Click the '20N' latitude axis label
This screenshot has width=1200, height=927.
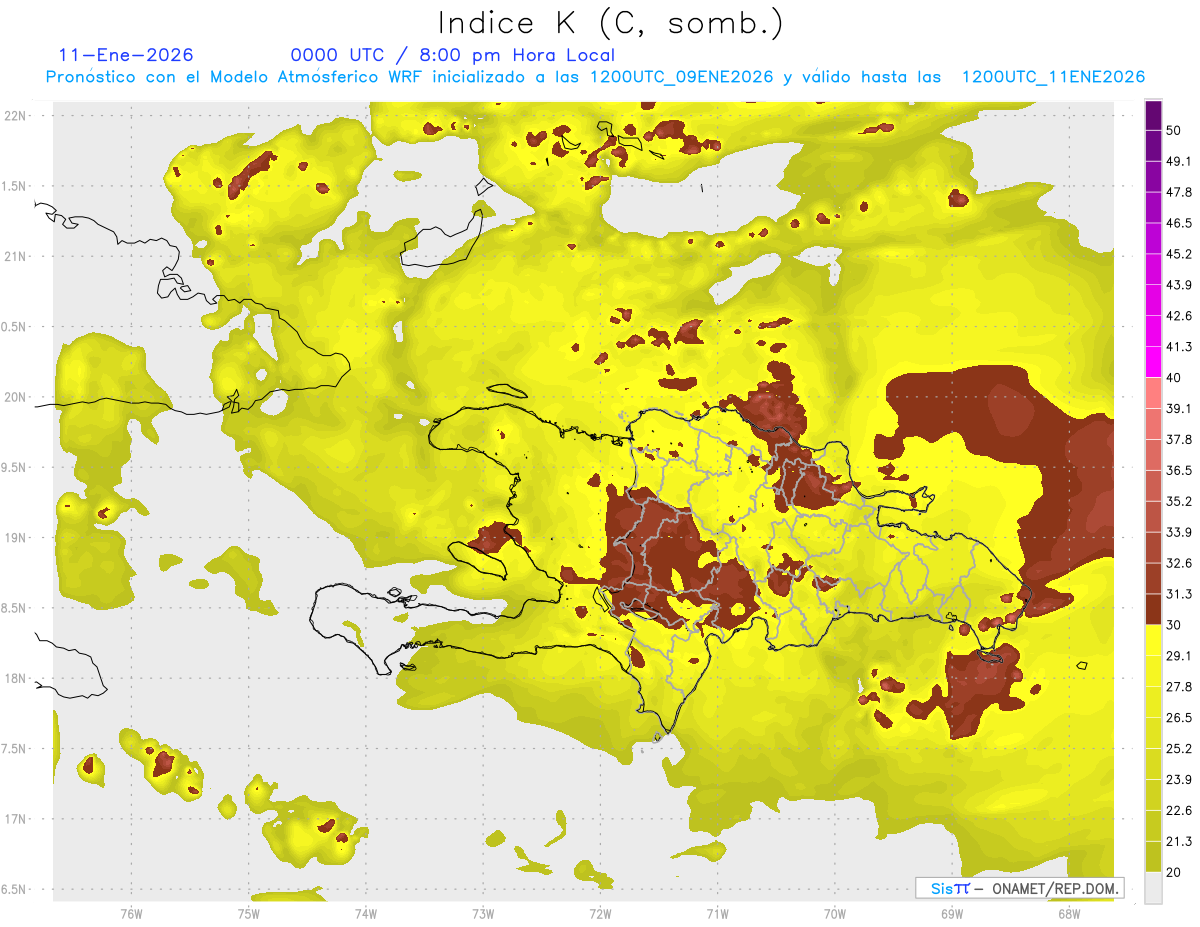[14, 397]
